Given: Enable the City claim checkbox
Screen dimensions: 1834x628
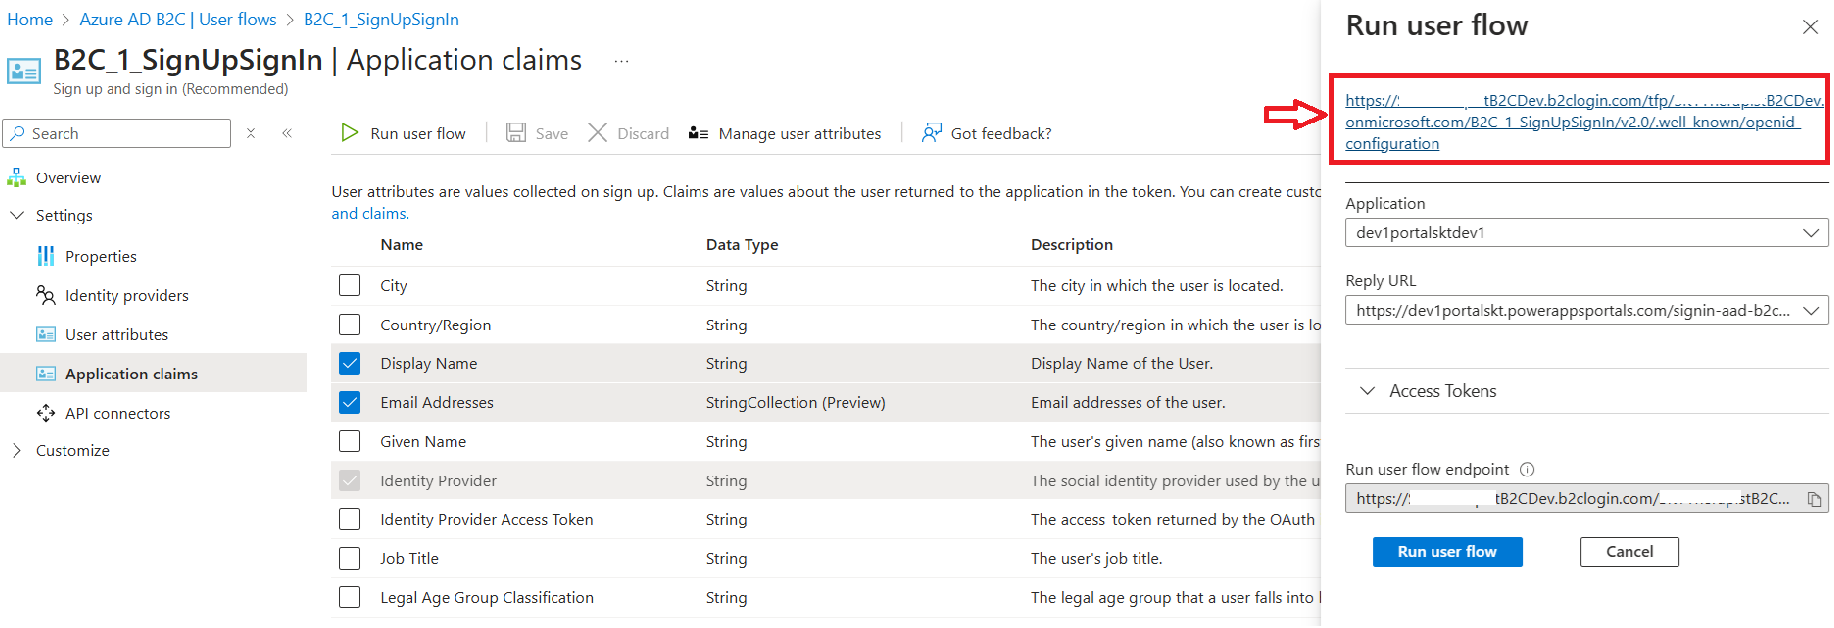Looking at the screenshot, I should click(349, 286).
